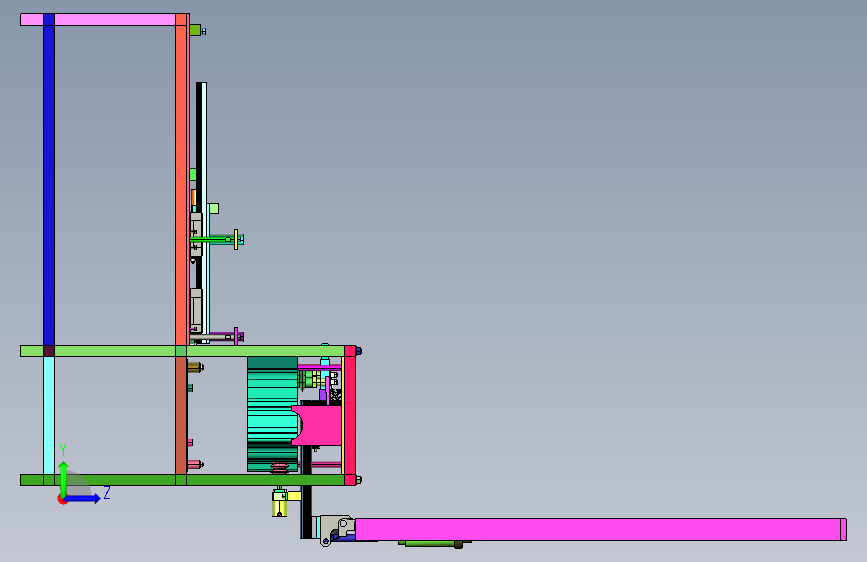
Task: Select the olive green block beside the top bar
Action: click(195, 30)
